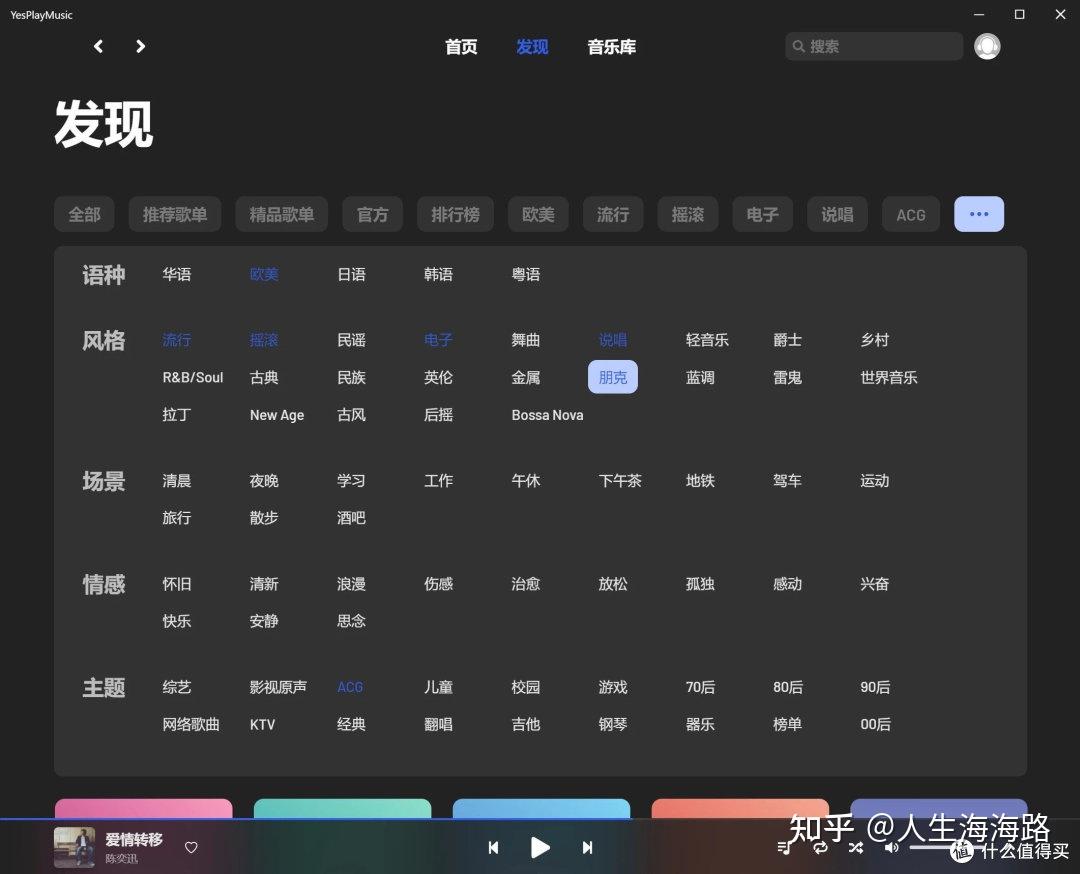Deselect the highlighted 朋克 genre filter
The height and width of the screenshot is (874, 1080).
612,377
